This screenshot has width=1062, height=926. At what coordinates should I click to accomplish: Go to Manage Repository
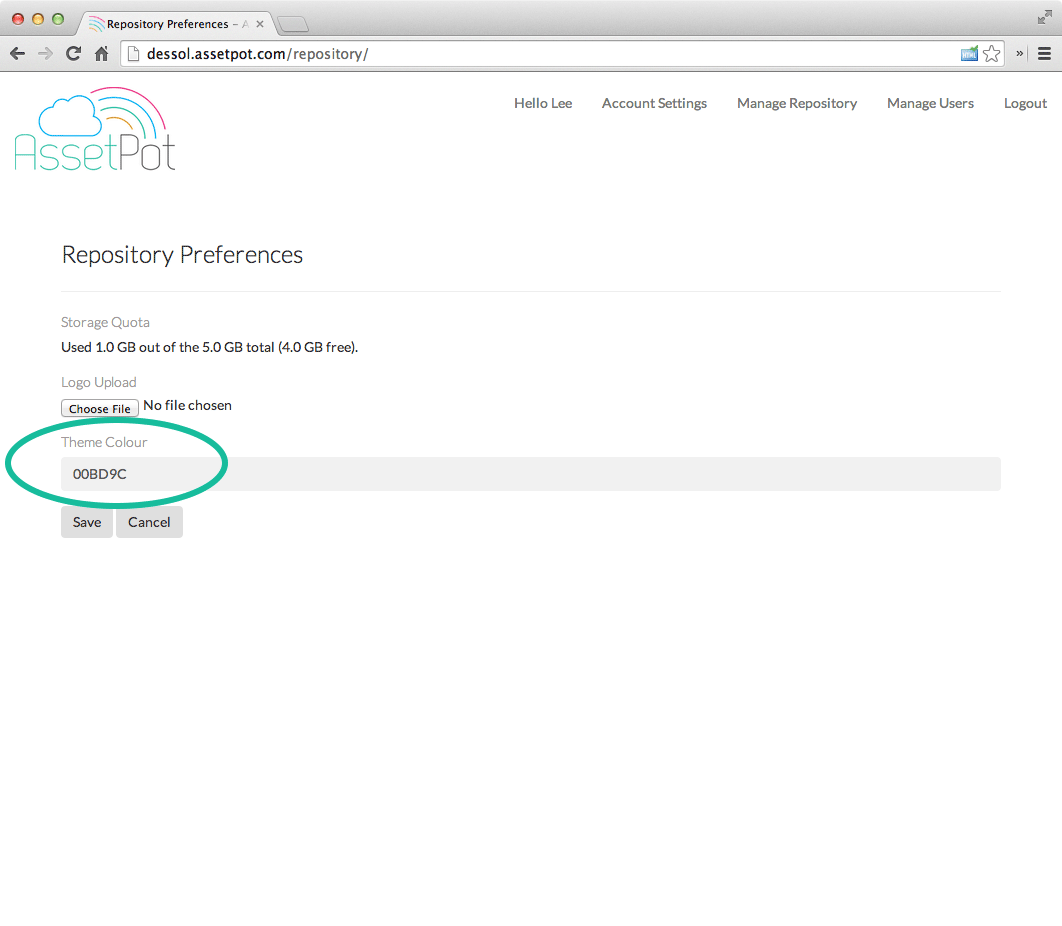click(x=797, y=103)
